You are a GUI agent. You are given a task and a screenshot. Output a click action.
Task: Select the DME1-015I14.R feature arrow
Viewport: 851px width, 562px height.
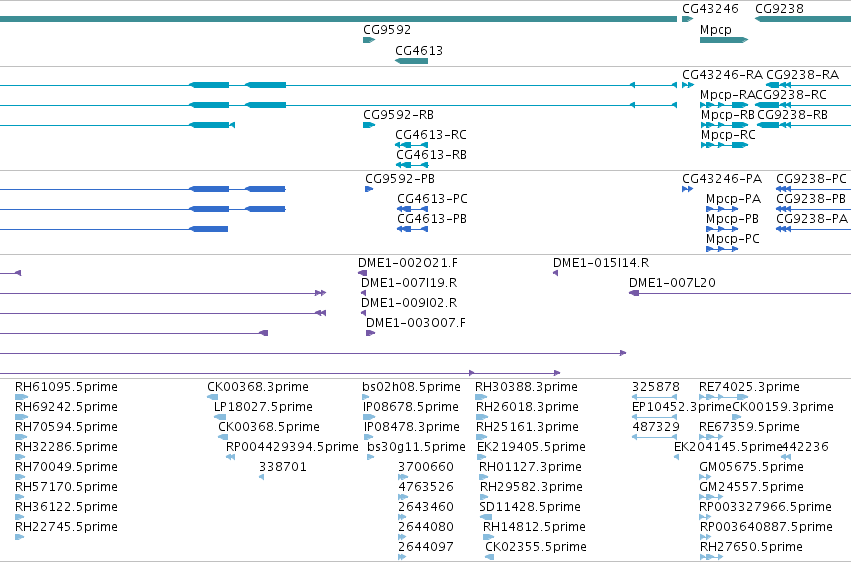point(555,273)
